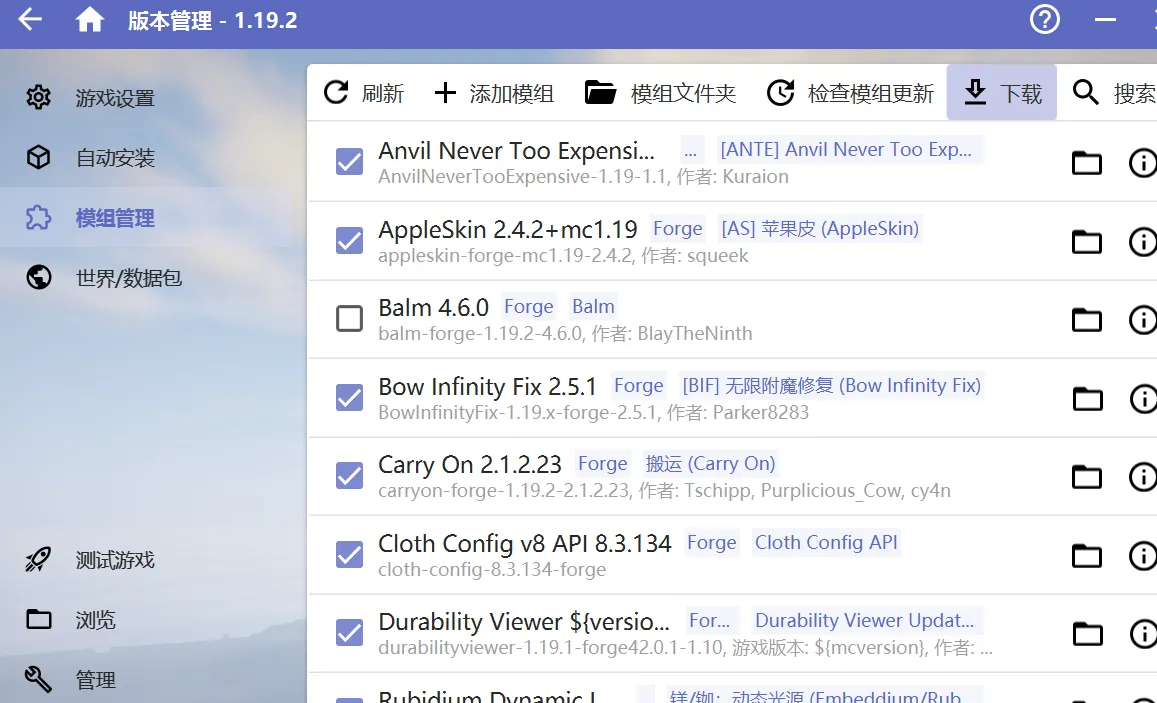Click 检查模组更新 check mod updates

[x=850, y=93]
